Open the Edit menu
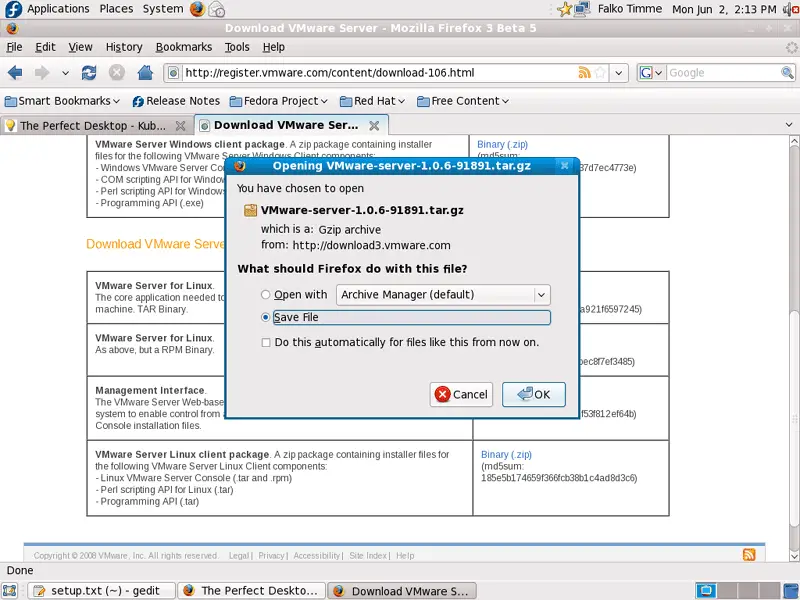 point(45,47)
